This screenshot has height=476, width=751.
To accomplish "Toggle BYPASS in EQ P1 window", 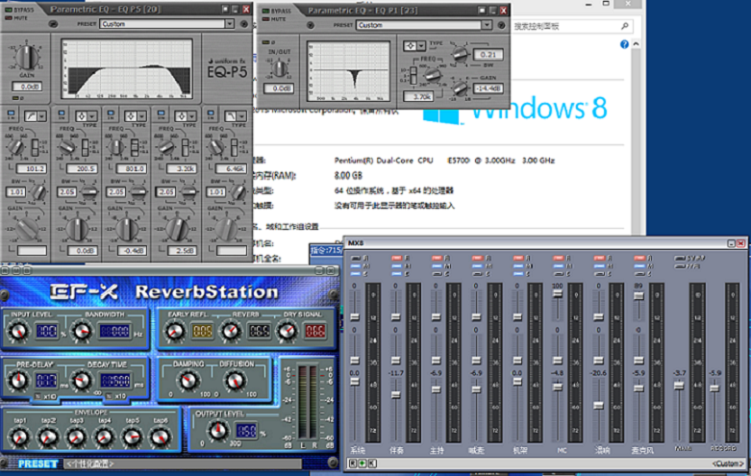I will (266, 11).
